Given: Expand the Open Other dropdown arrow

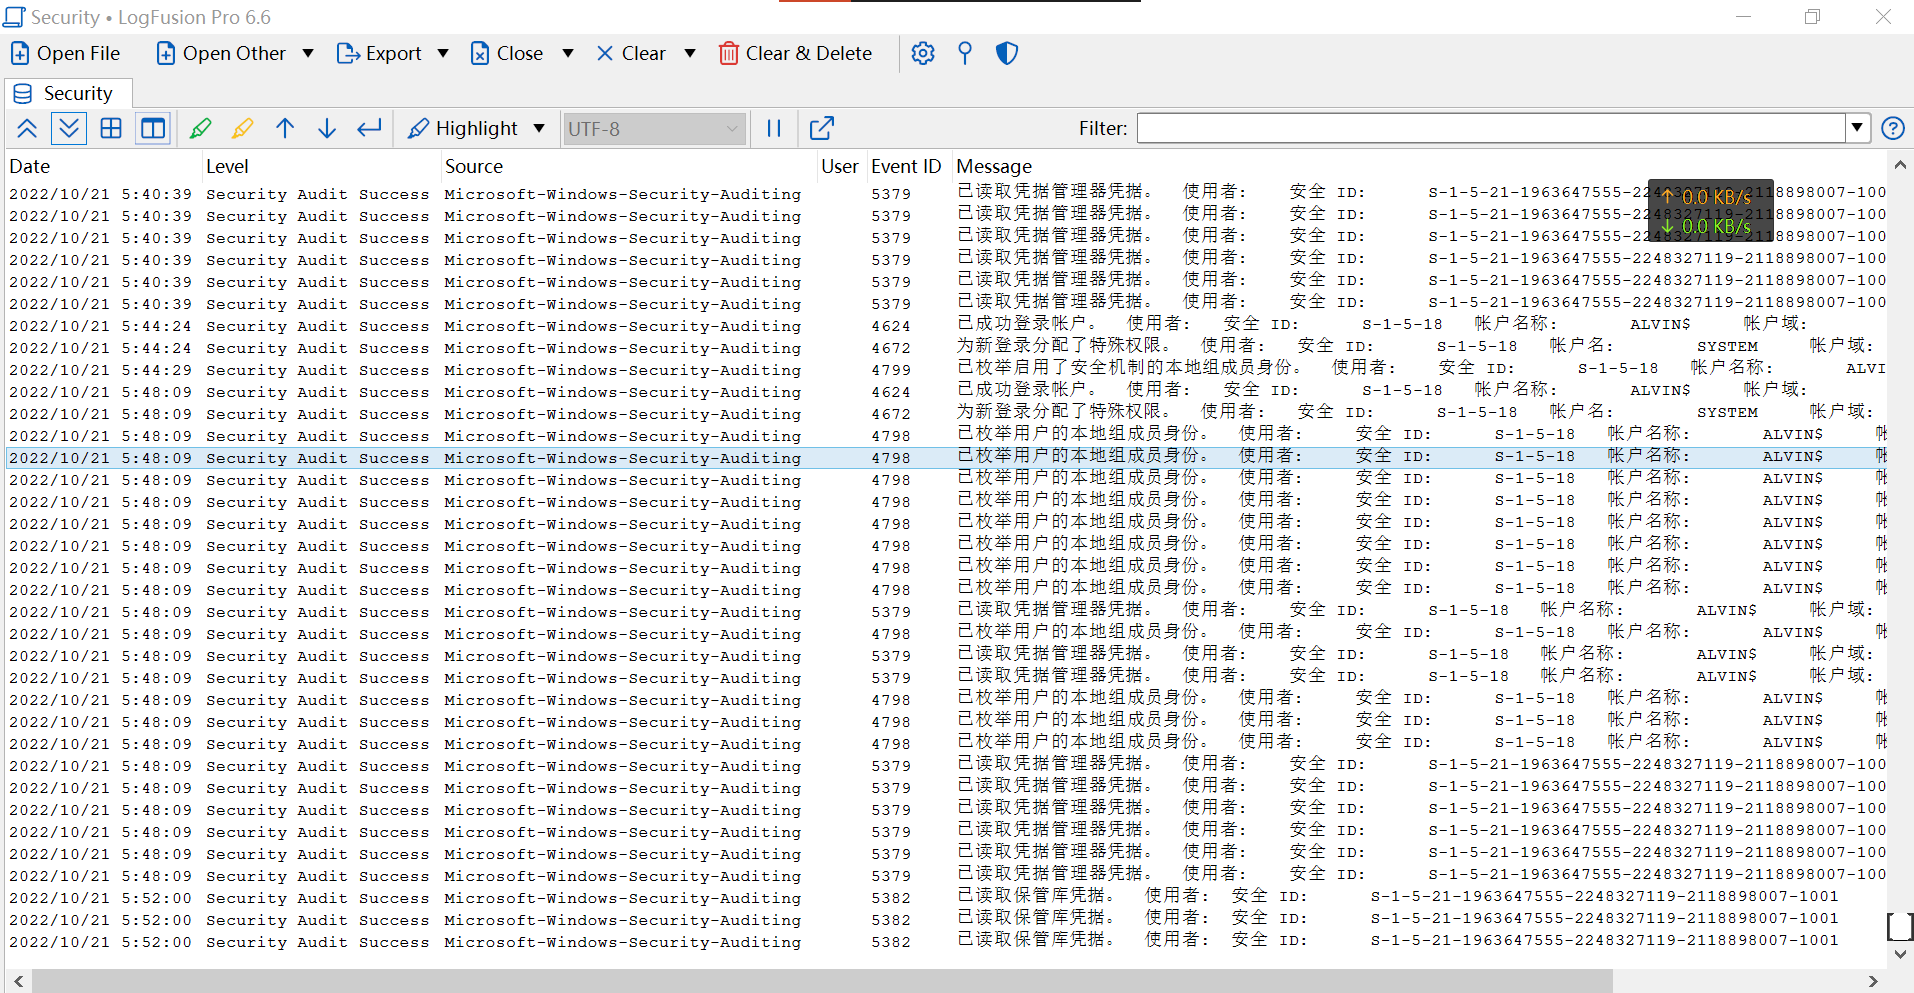Looking at the screenshot, I should pyautogui.click(x=308, y=54).
